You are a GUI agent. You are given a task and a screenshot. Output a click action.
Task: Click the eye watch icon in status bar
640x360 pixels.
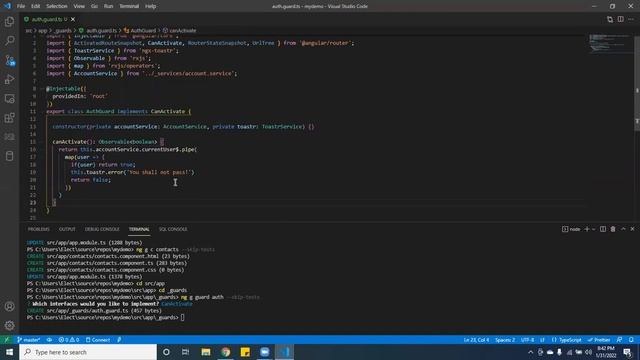click(x=49, y=340)
